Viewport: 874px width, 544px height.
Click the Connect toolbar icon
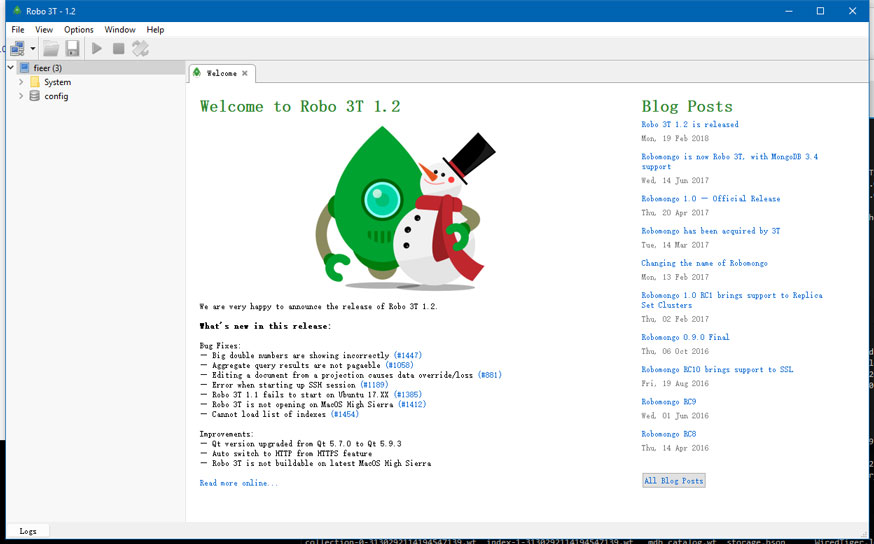point(17,48)
